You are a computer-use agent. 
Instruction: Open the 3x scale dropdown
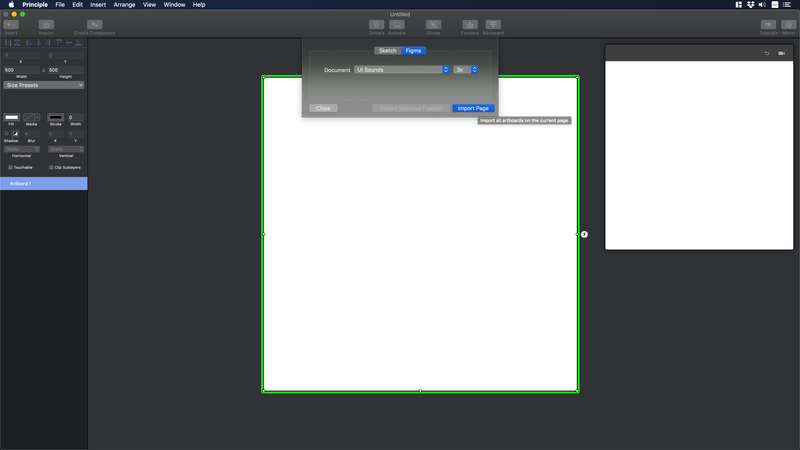[x=465, y=69]
